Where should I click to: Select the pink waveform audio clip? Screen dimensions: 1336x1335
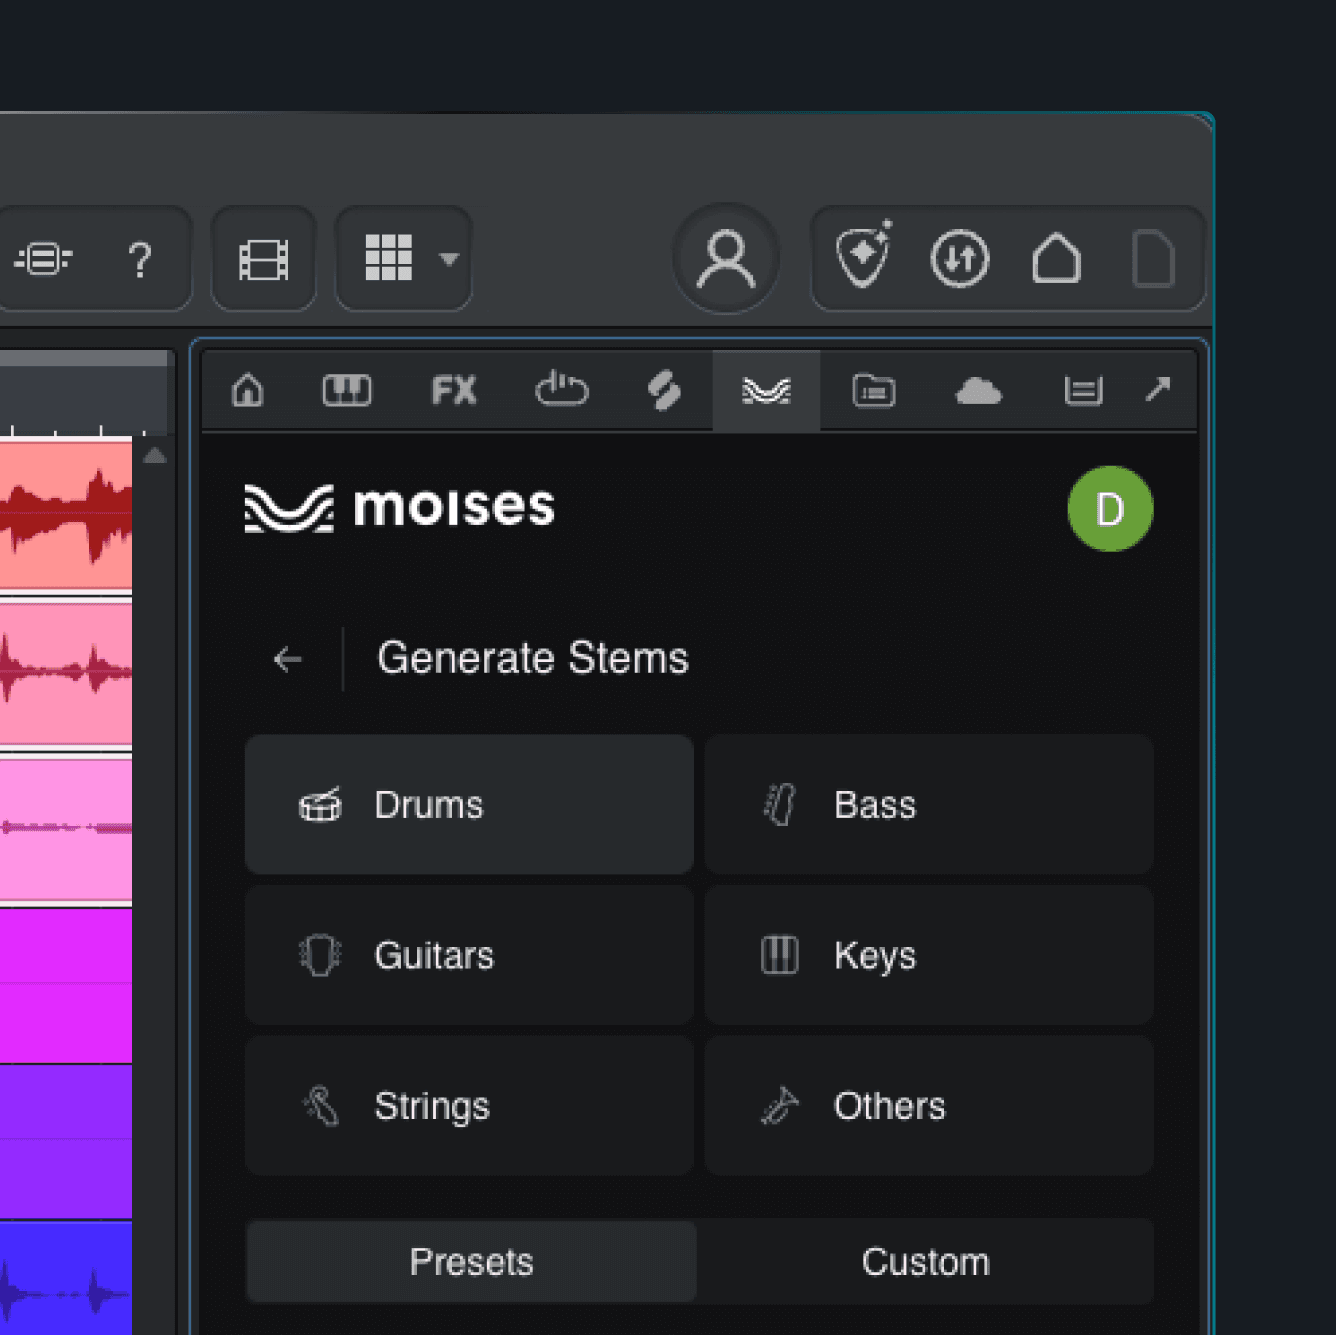(66, 673)
